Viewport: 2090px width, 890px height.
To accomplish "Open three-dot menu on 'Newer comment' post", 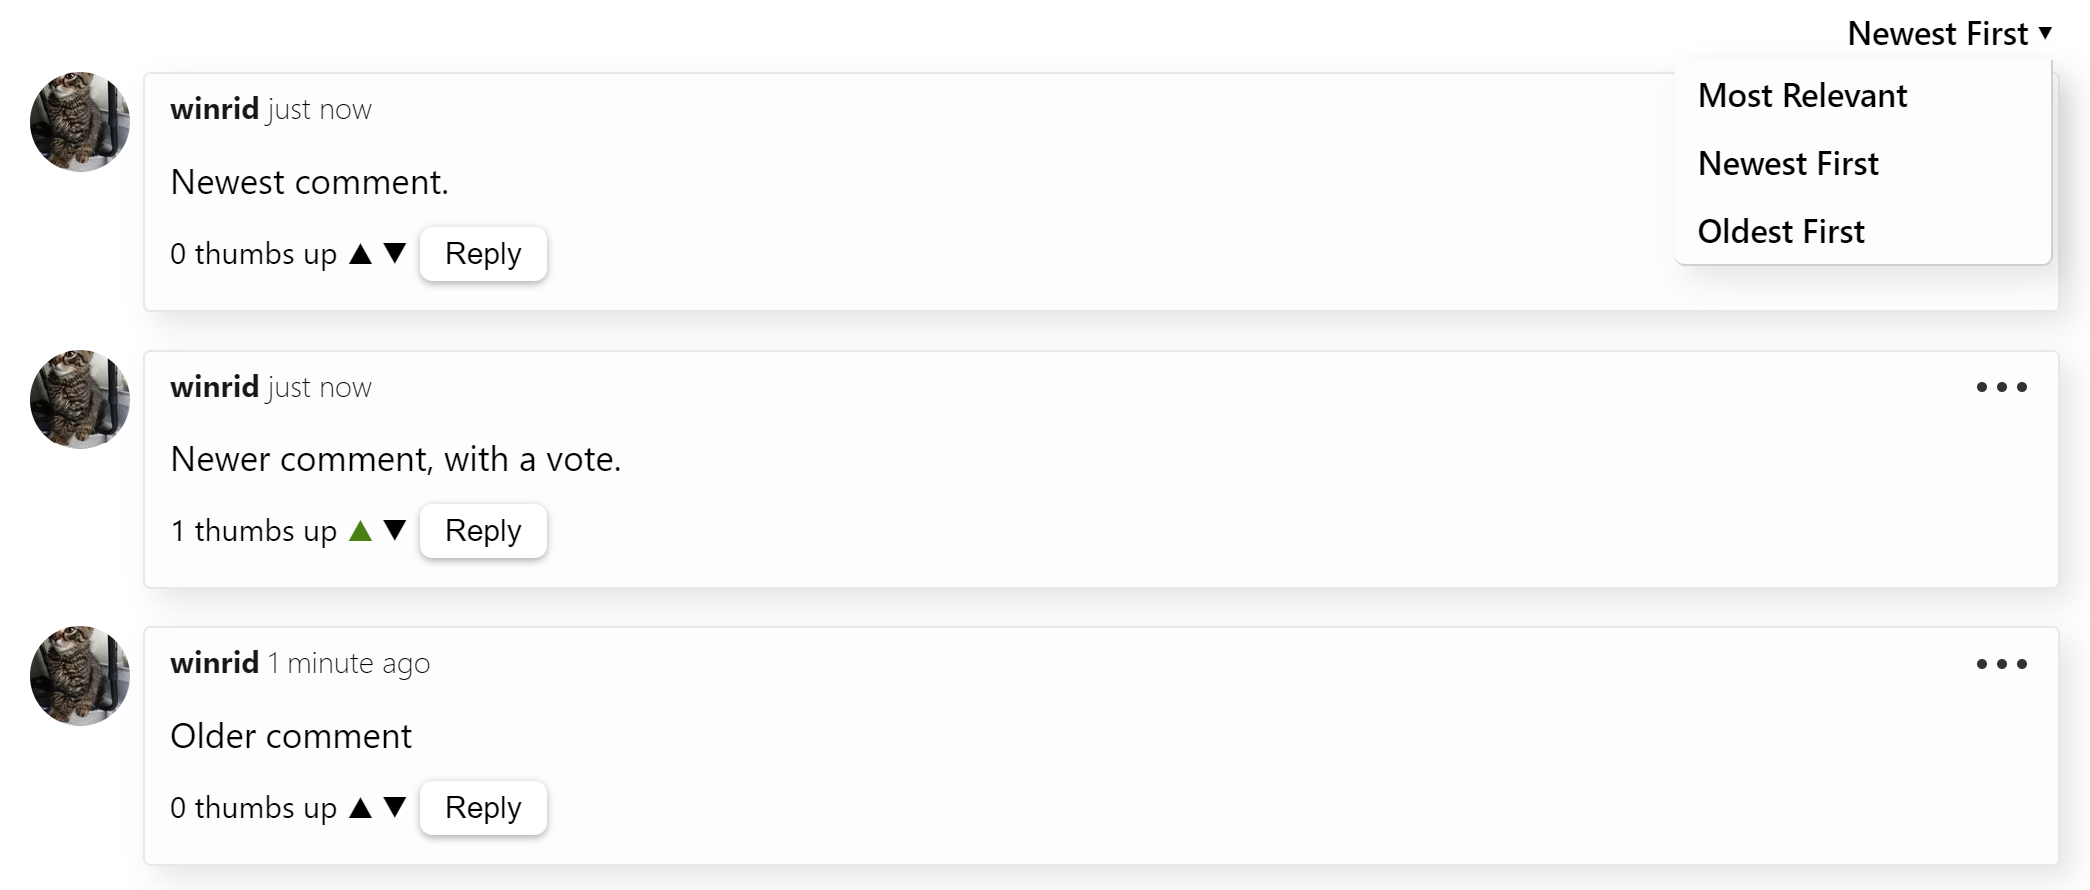I will (2001, 388).
